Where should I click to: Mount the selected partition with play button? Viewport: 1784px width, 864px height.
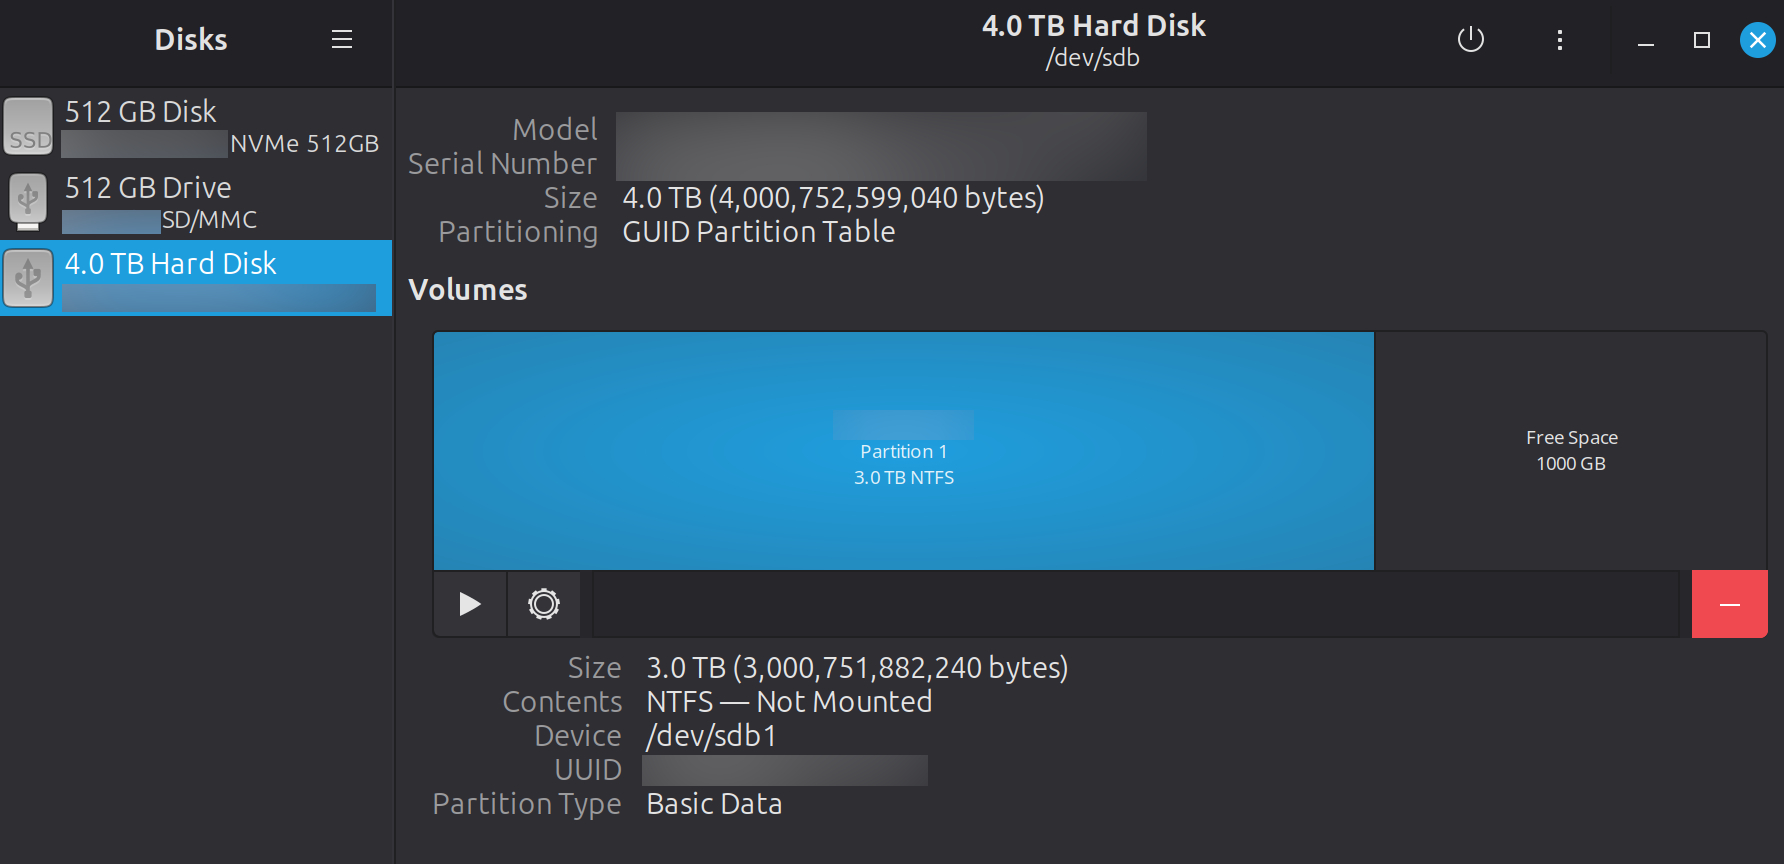pyautogui.click(x=470, y=604)
